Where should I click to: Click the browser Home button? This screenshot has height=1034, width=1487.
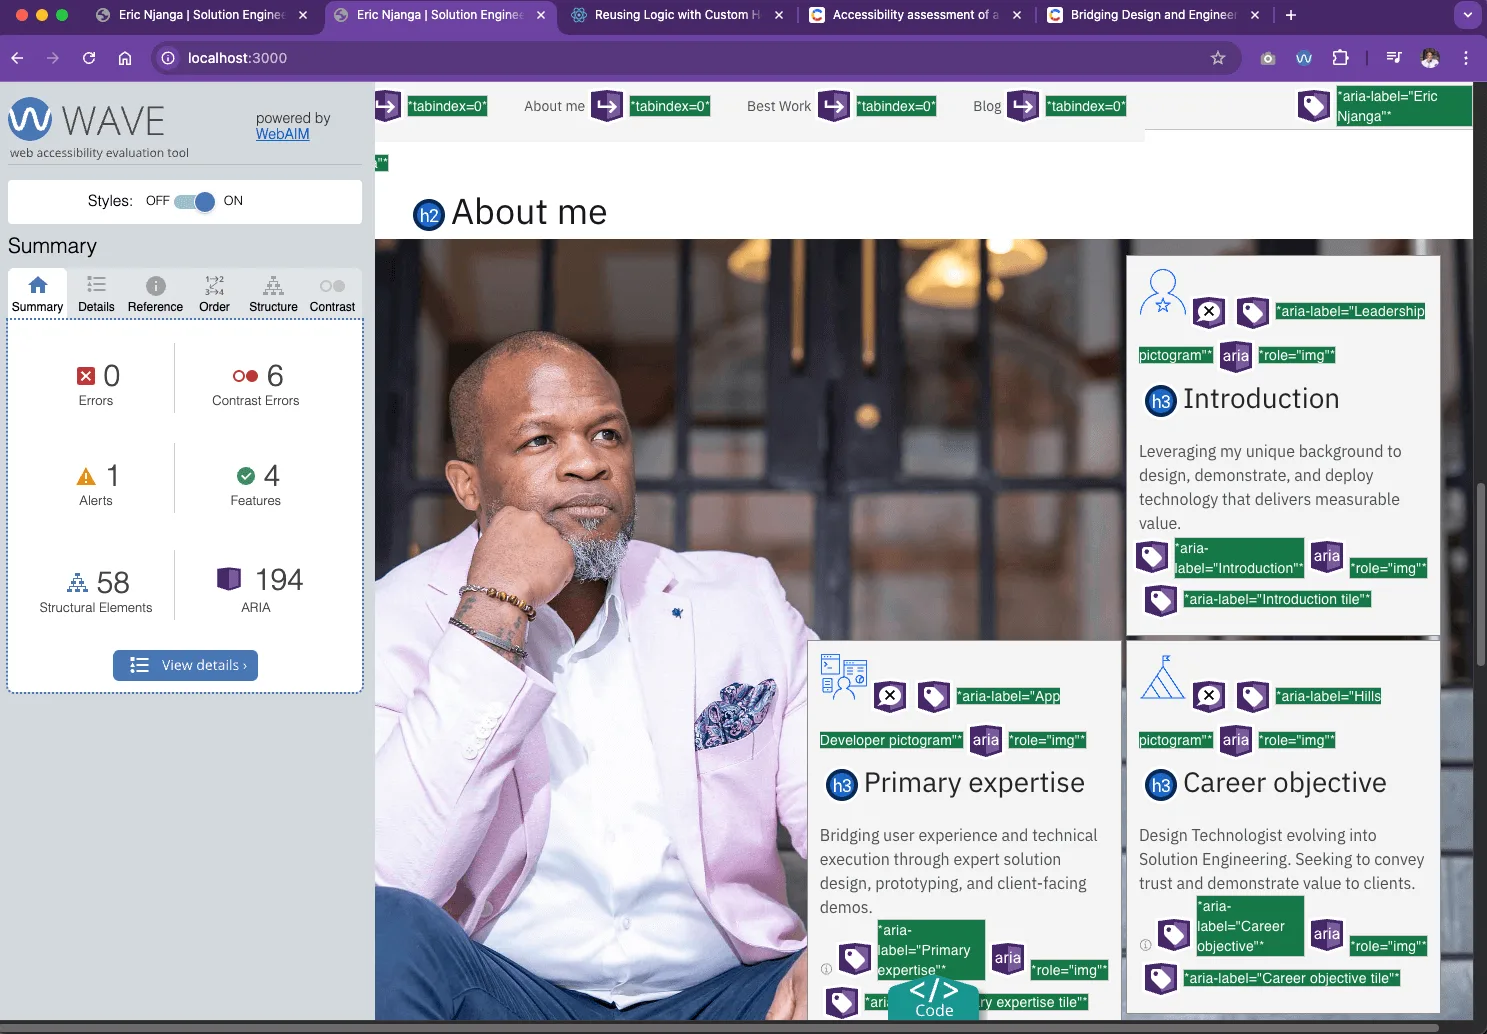125,58
